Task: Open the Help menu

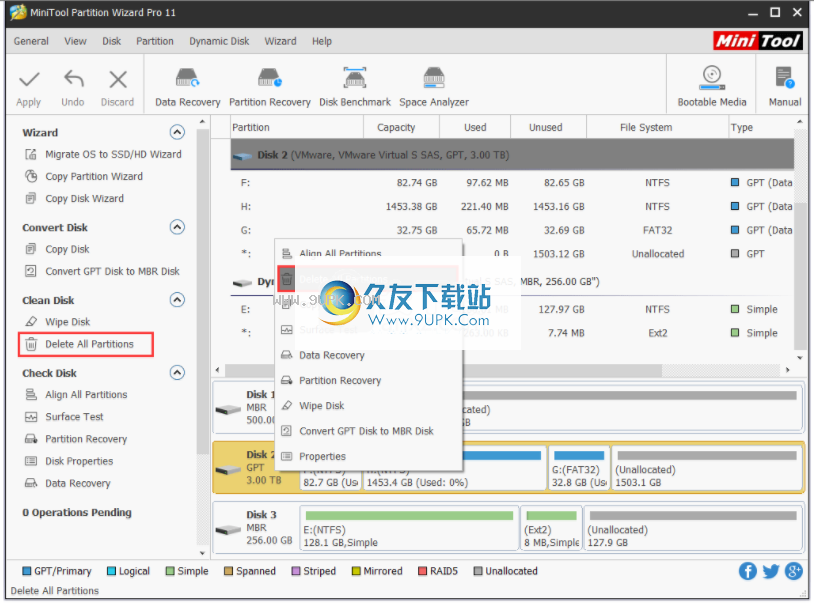Action: [321, 41]
